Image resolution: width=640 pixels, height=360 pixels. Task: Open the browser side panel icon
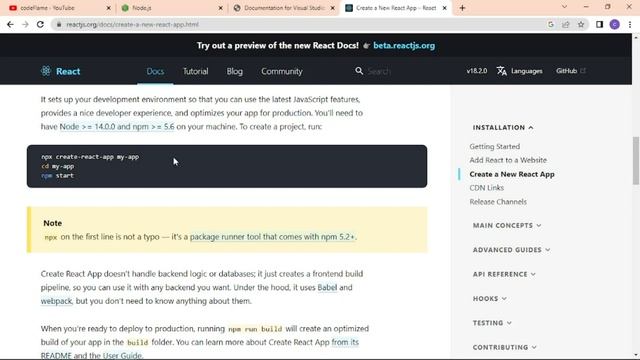pyautogui.click(x=599, y=24)
